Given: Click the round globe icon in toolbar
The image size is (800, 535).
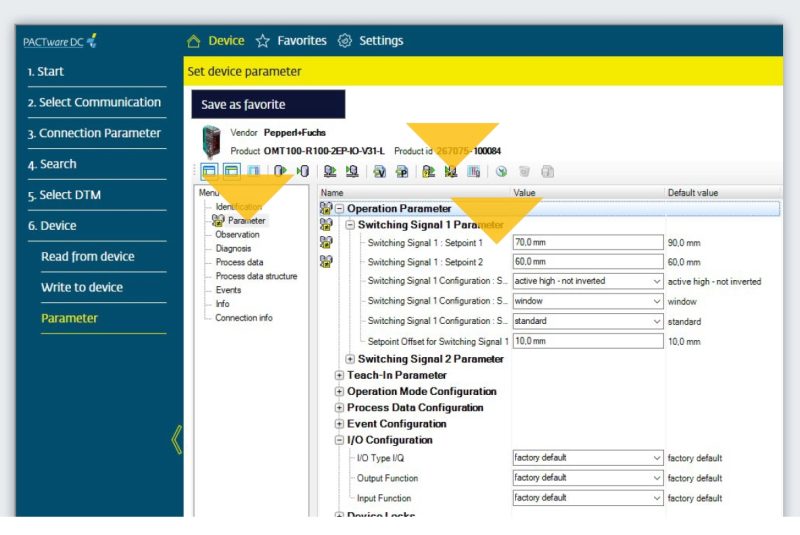Looking at the screenshot, I should coord(501,171).
